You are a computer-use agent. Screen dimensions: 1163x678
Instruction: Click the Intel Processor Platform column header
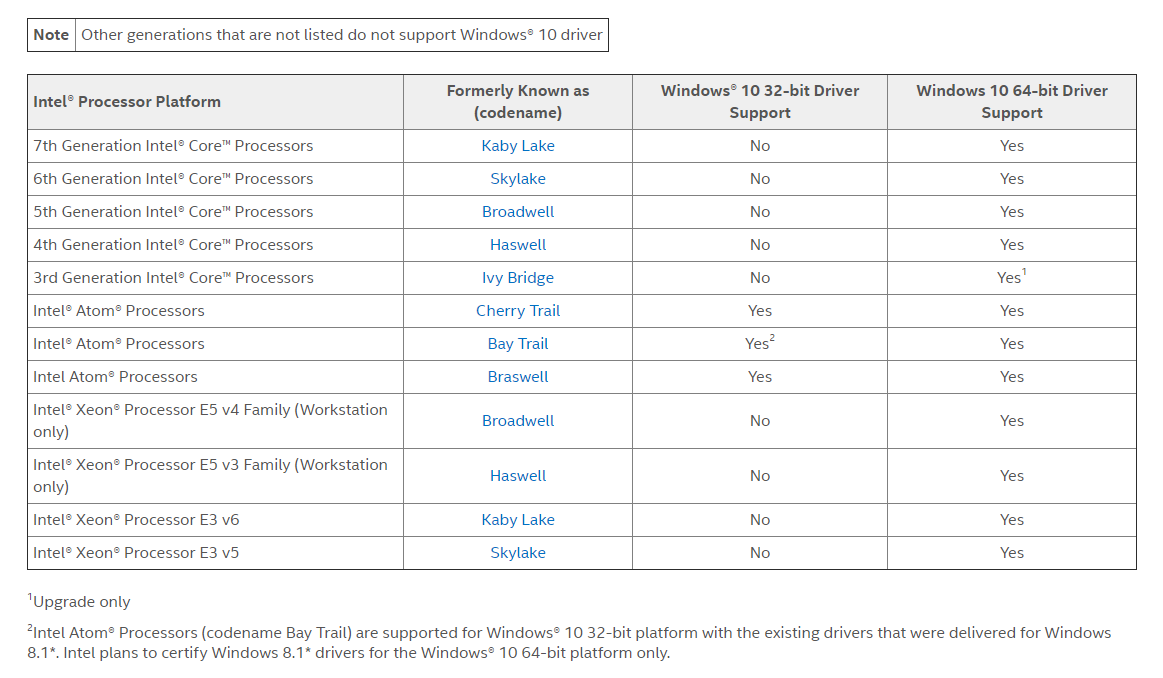click(127, 101)
